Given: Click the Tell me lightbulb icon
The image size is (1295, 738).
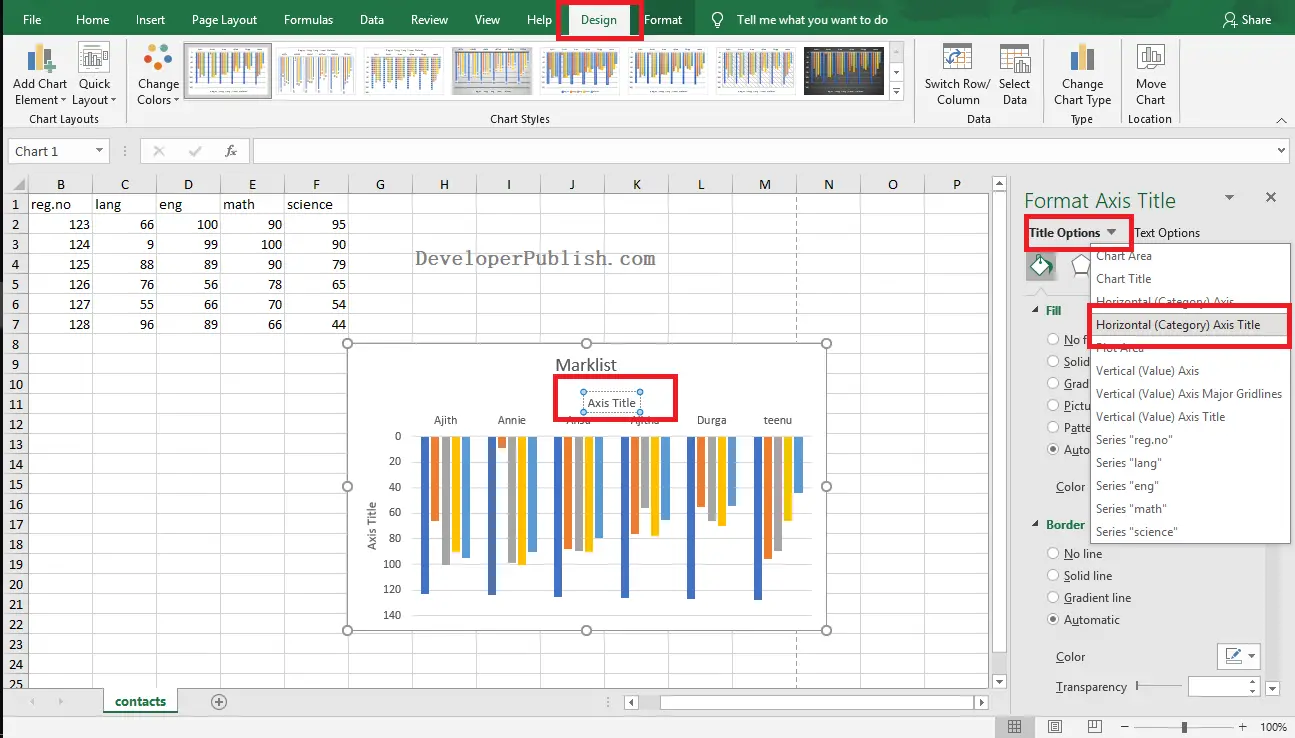Looking at the screenshot, I should 717,20.
